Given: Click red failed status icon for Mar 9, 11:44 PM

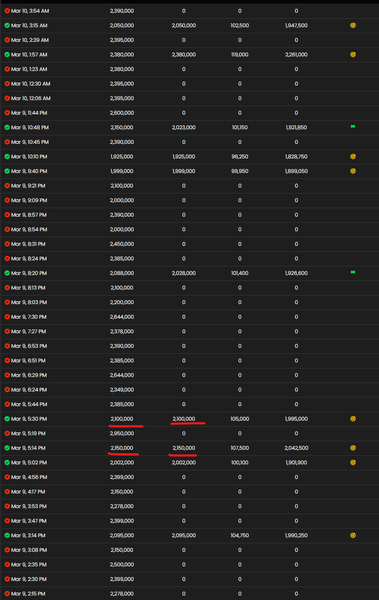Looking at the screenshot, I should coord(7,113).
